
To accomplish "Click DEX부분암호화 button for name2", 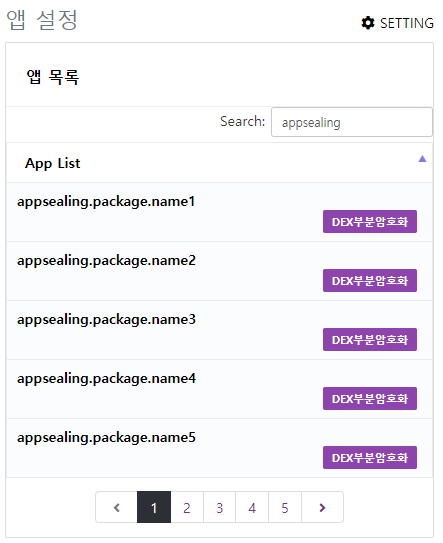I will coord(370,281).
